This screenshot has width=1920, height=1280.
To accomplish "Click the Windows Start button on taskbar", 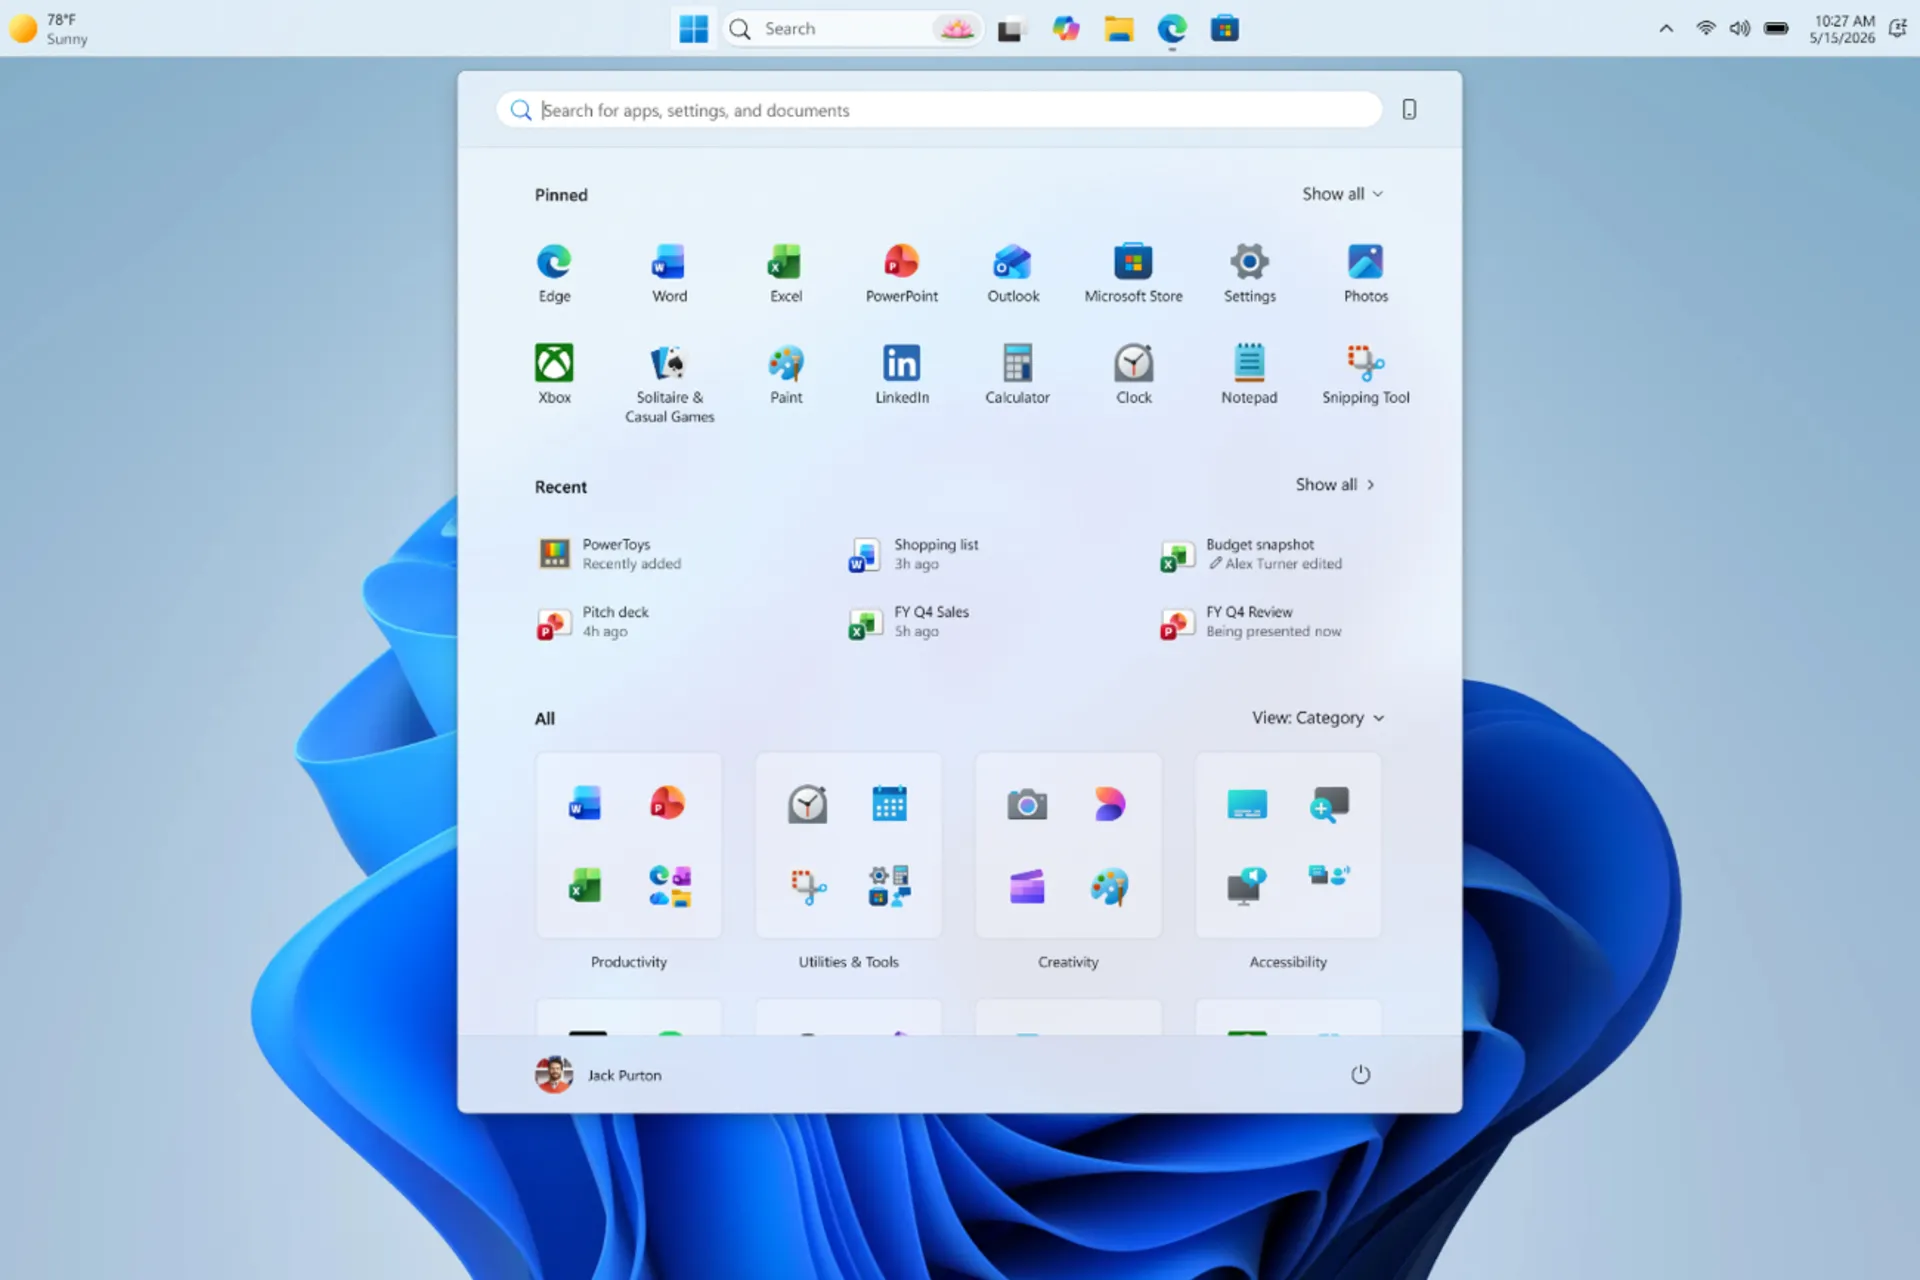I will pos(693,29).
